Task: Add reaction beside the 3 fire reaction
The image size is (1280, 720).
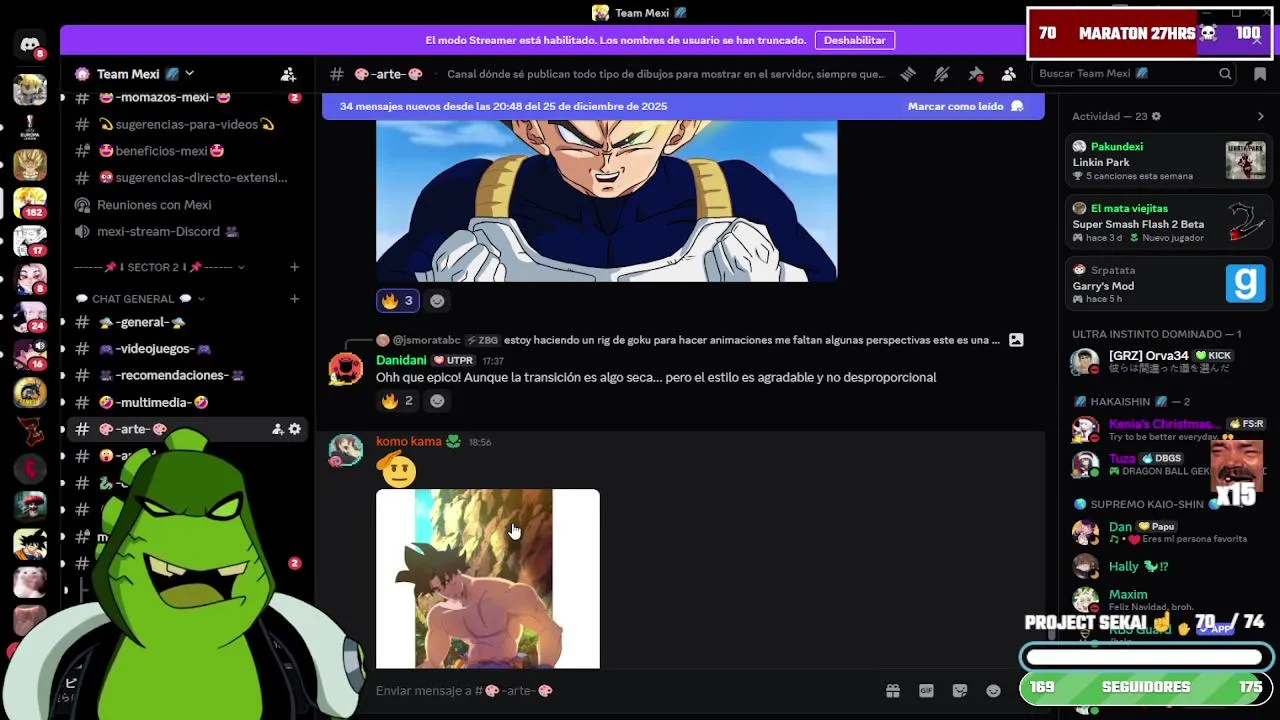Action: (437, 301)
